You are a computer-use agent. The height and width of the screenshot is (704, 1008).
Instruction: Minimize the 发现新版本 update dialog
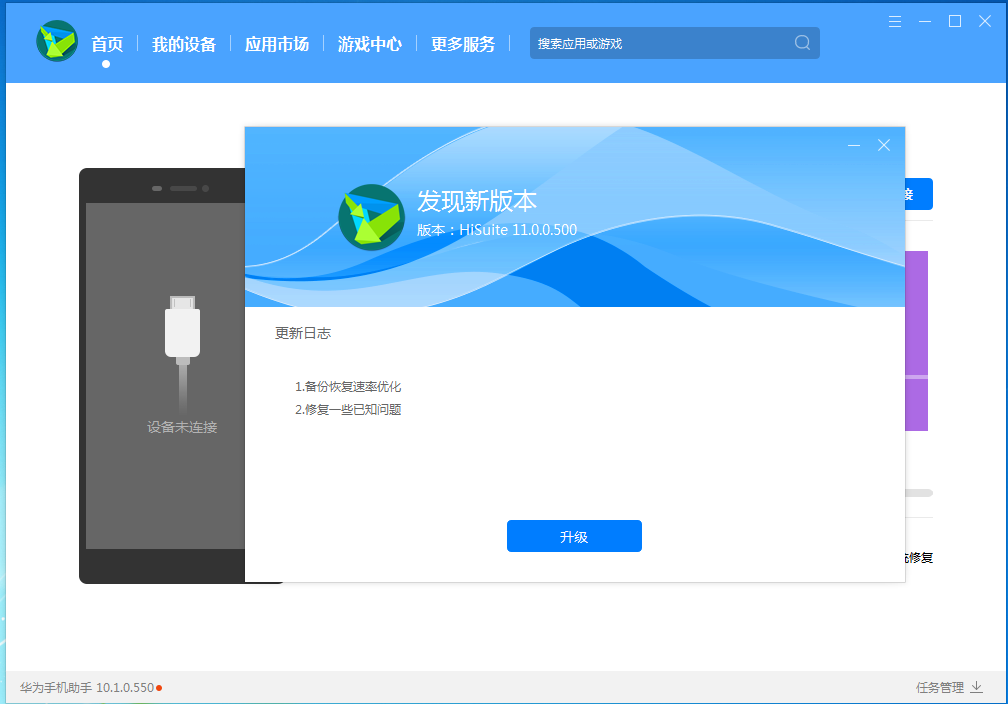coord(854,145)
